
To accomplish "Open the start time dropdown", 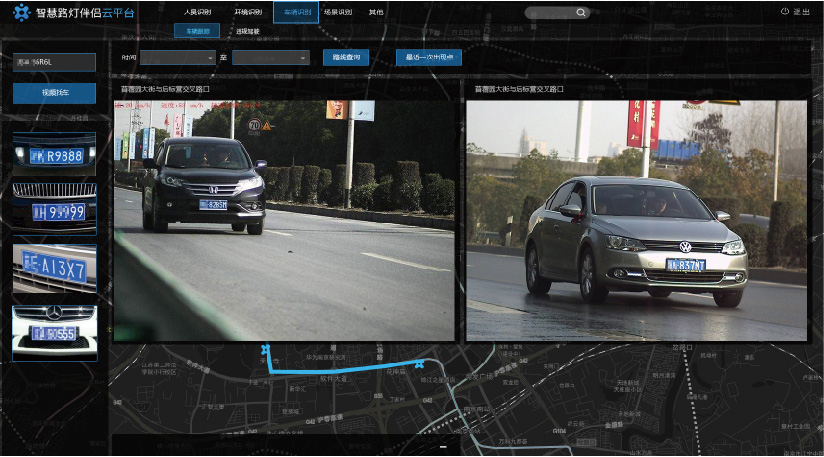I will [x=178, y=58].
